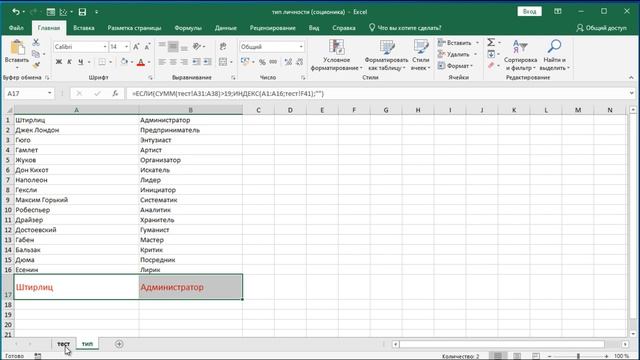
Task: Click the AutoSum sigma icon
Action: tap(491, 42)
